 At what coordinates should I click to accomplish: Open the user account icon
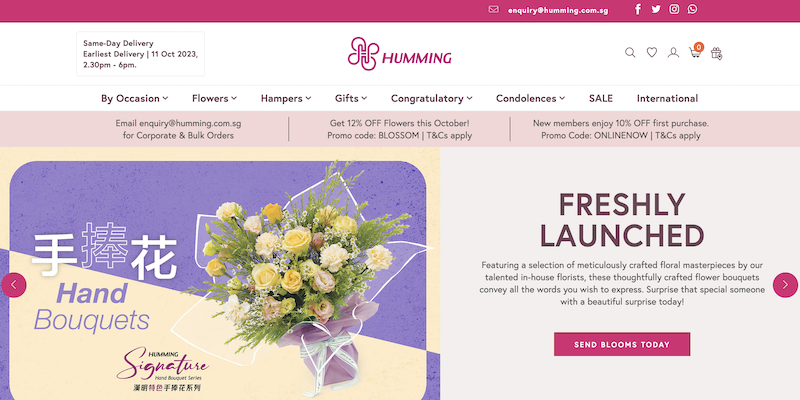pos(673,53)
